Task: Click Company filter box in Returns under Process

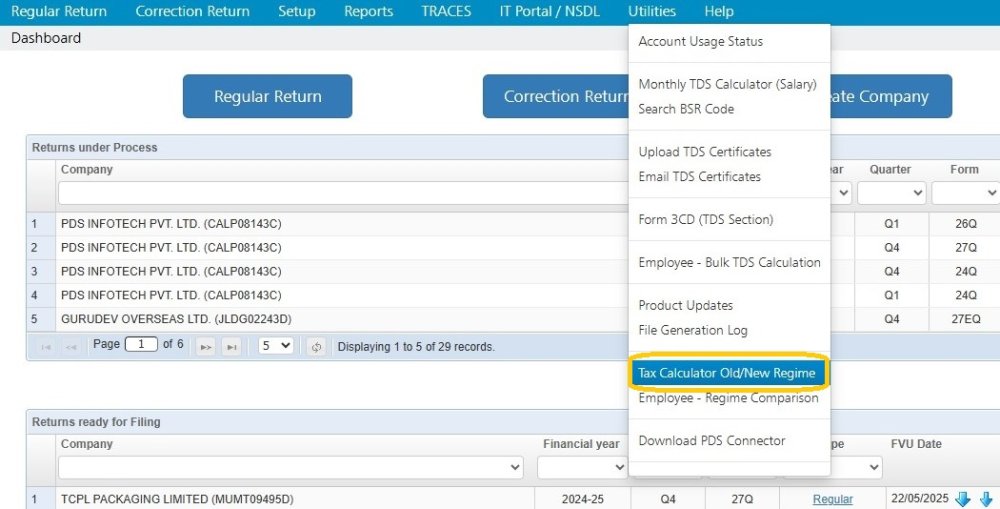Action: pyautogui.click(x=343, y=193)
